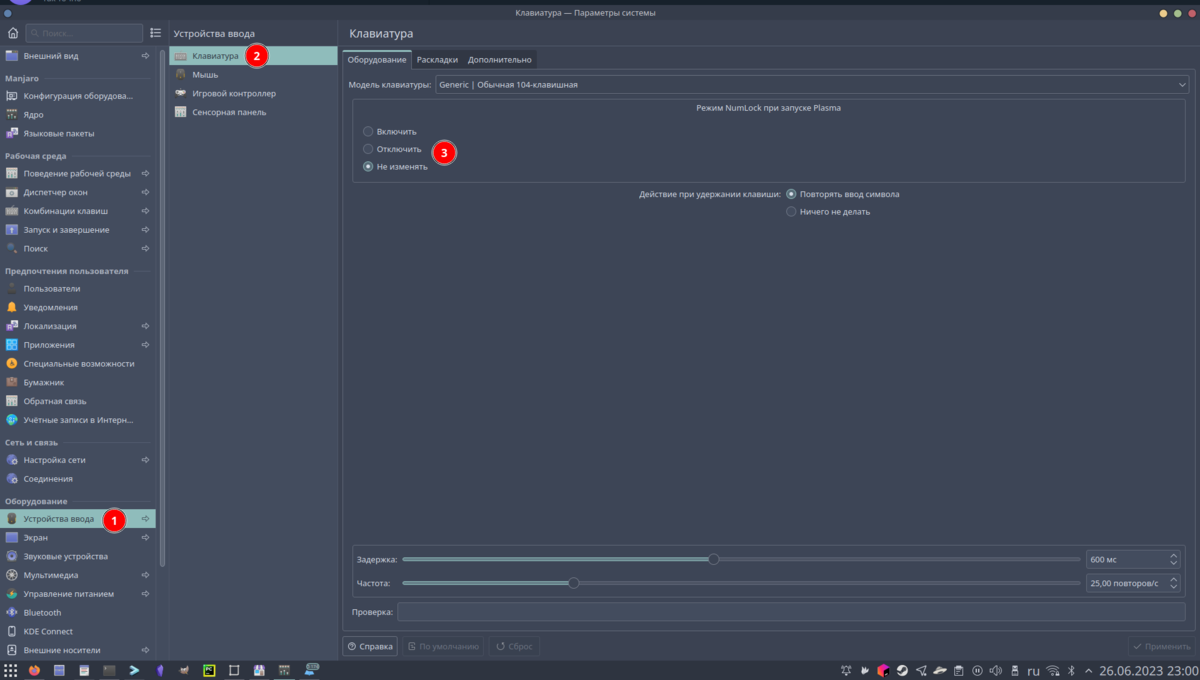Click the Применить apply button
The height and width of the screenshot is (680, 1200).
click(1161, 647)
